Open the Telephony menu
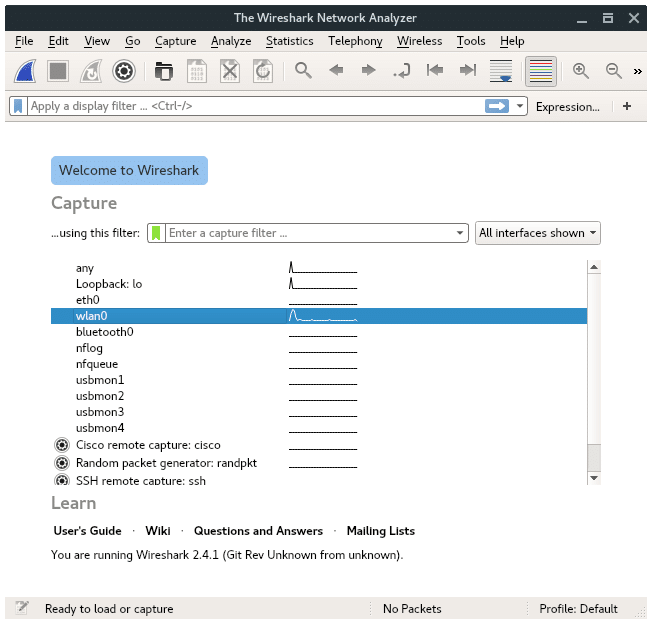Image resolution: width=656 pixels, height=628 pixels. pos(355,41)
